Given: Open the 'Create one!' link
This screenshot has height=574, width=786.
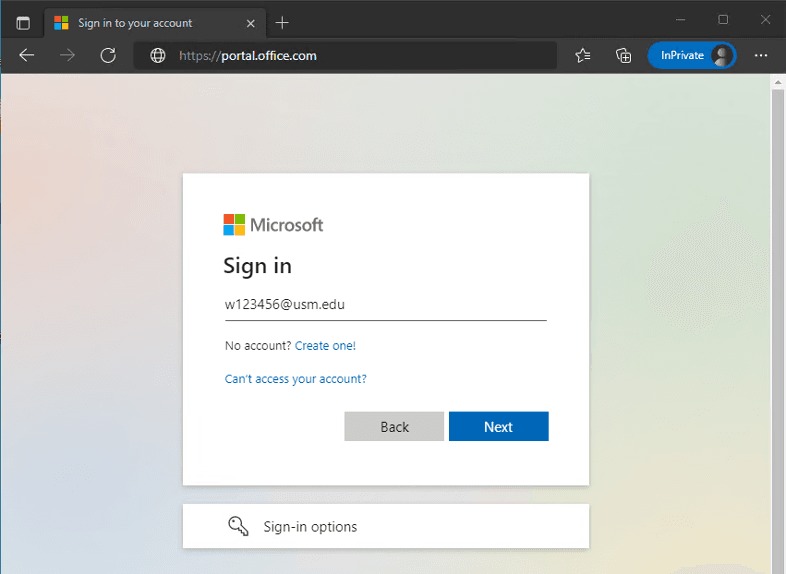Looking at the screenshot, I should click(325, 346).
